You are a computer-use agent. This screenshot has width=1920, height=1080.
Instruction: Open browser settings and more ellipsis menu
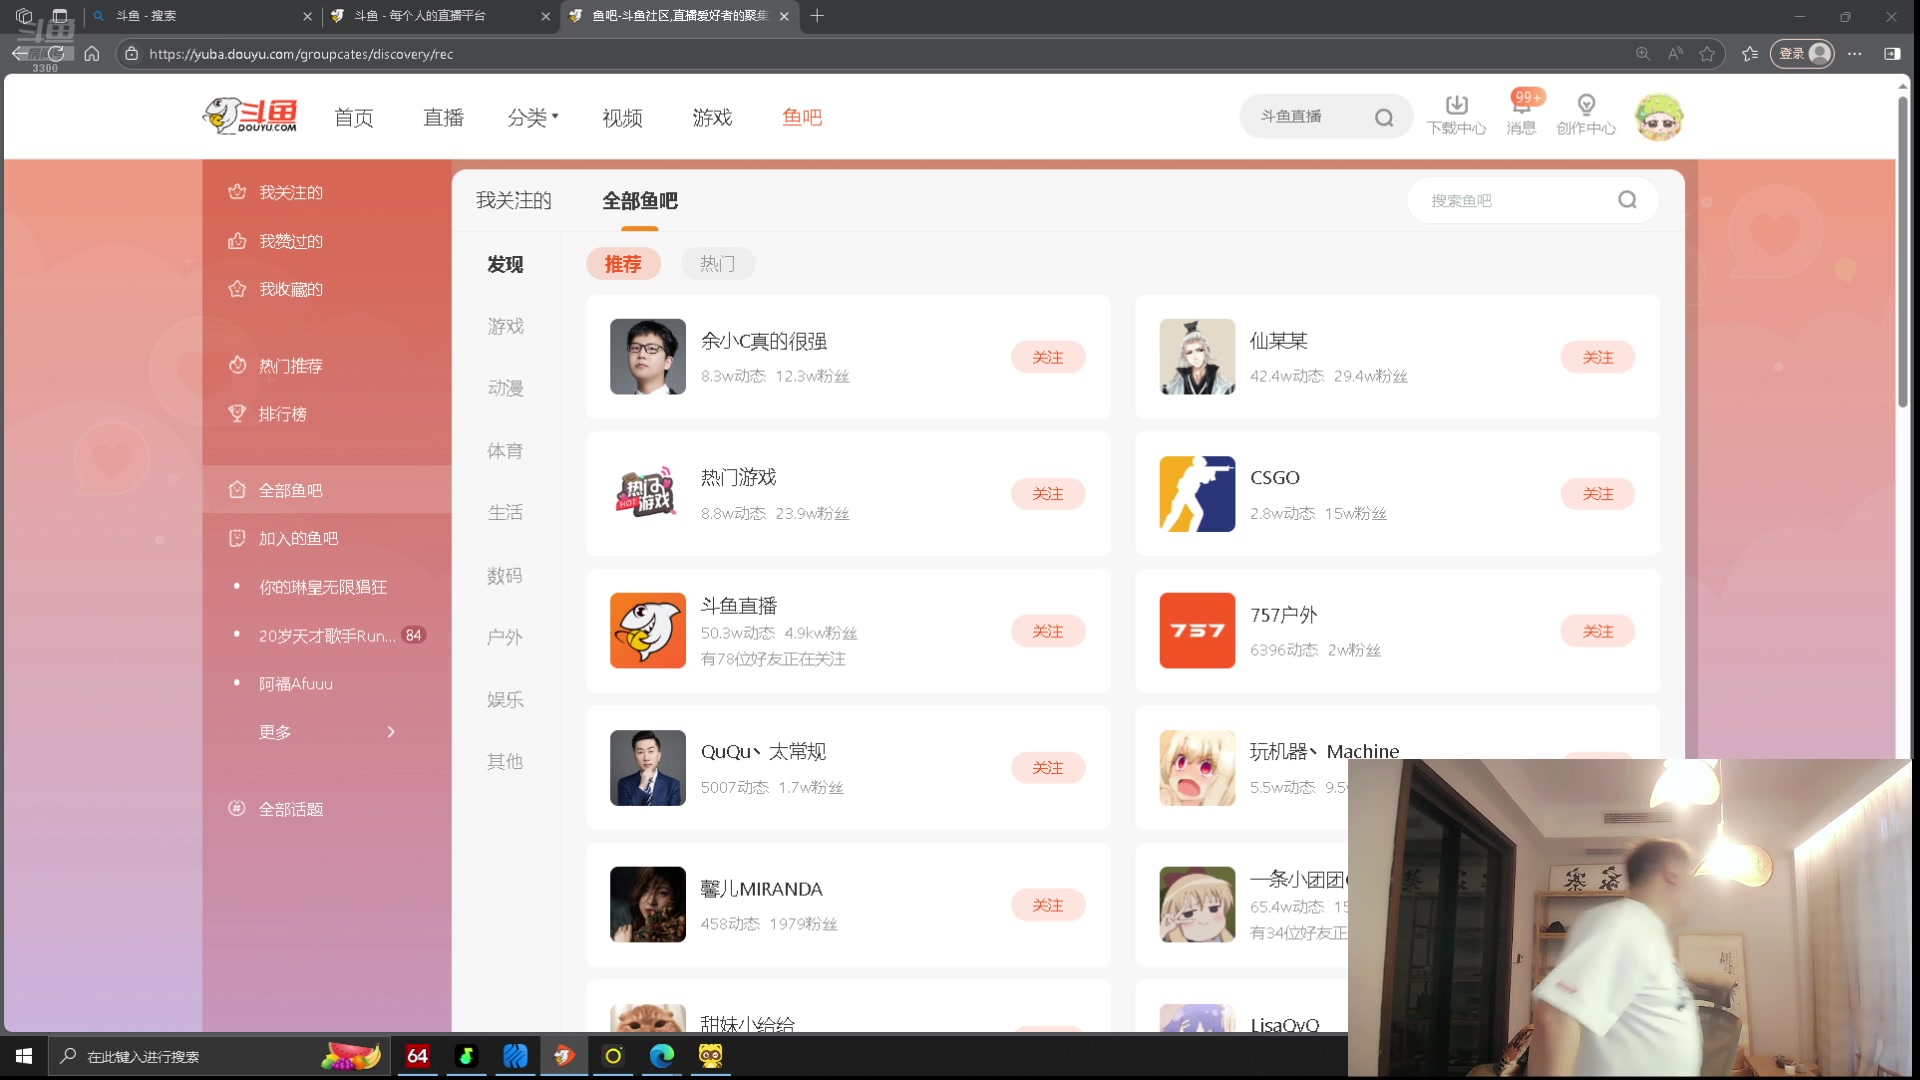coord(1855,54)
